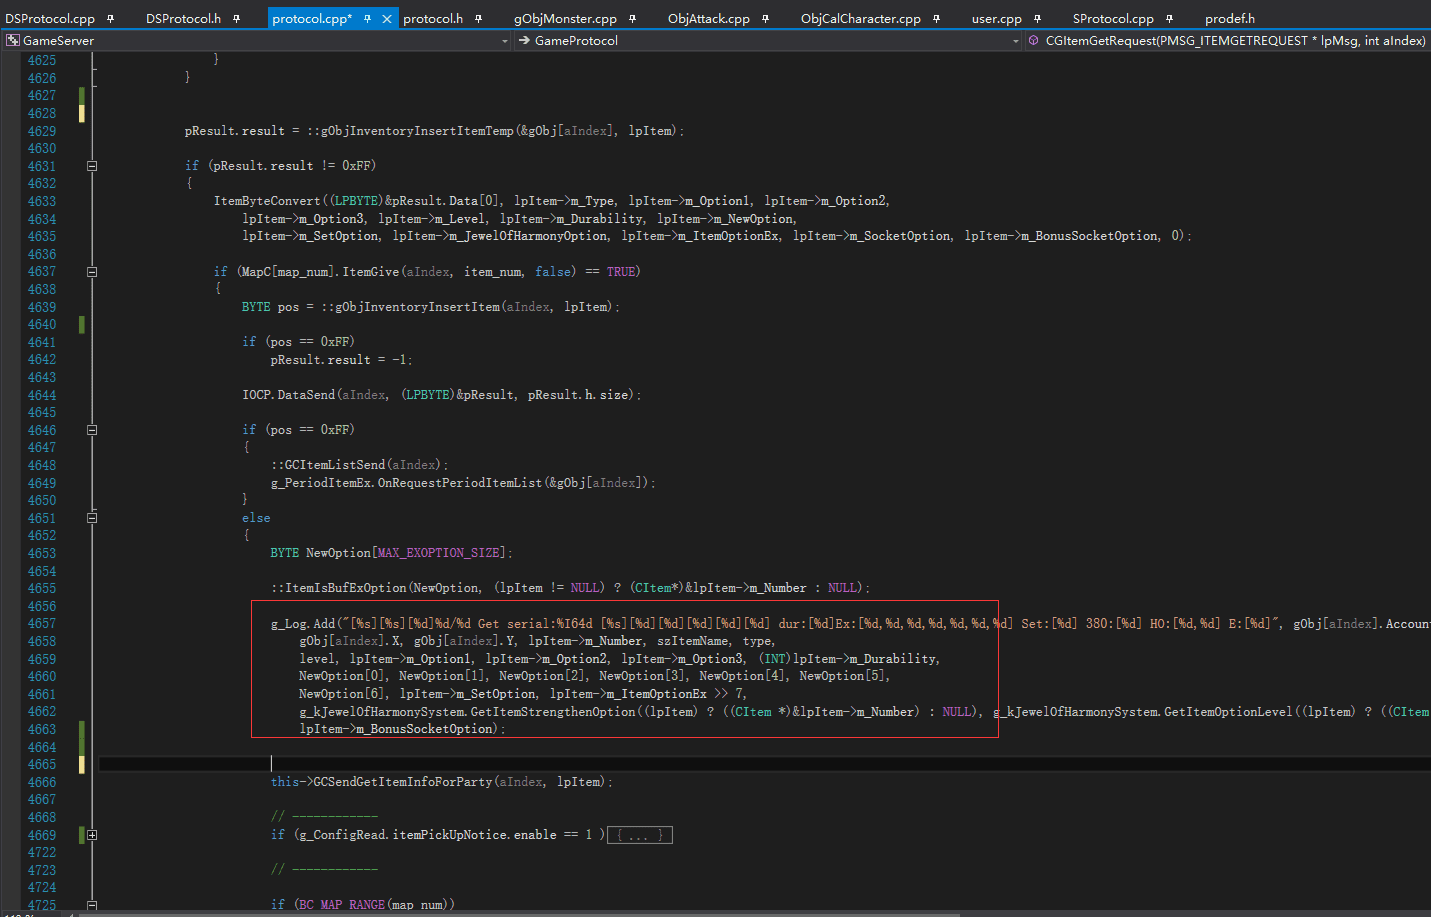Viewport: 1431px width, 917px height.
Task: Click 'szItemName' on line 4658
Action: (693, 641)
